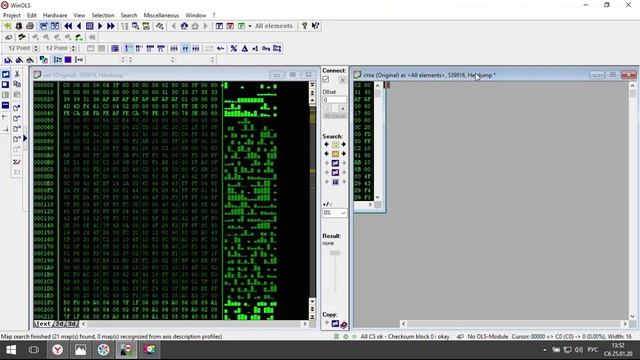Adjust the first 12 Point font size stepper

tap(36, 48)
